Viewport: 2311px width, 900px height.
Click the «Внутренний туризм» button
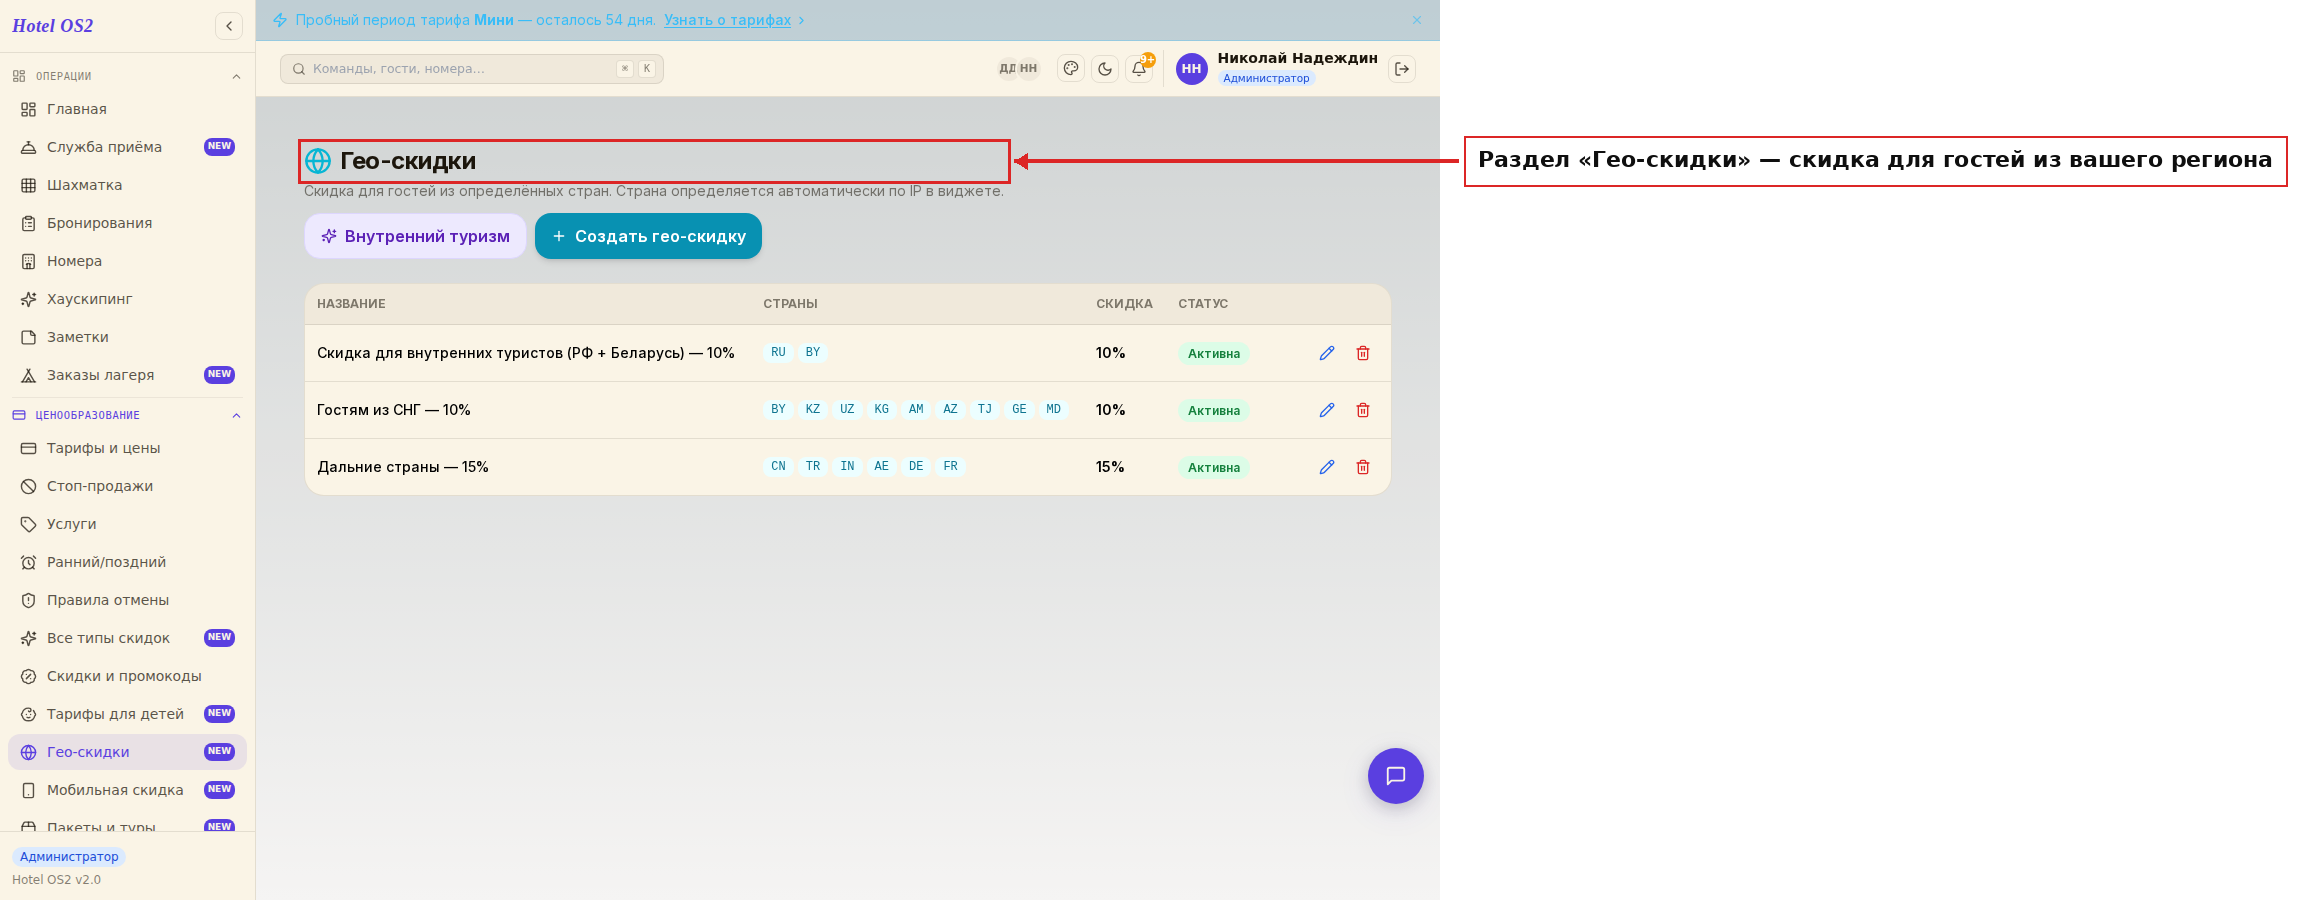click(x=415, y=236)
